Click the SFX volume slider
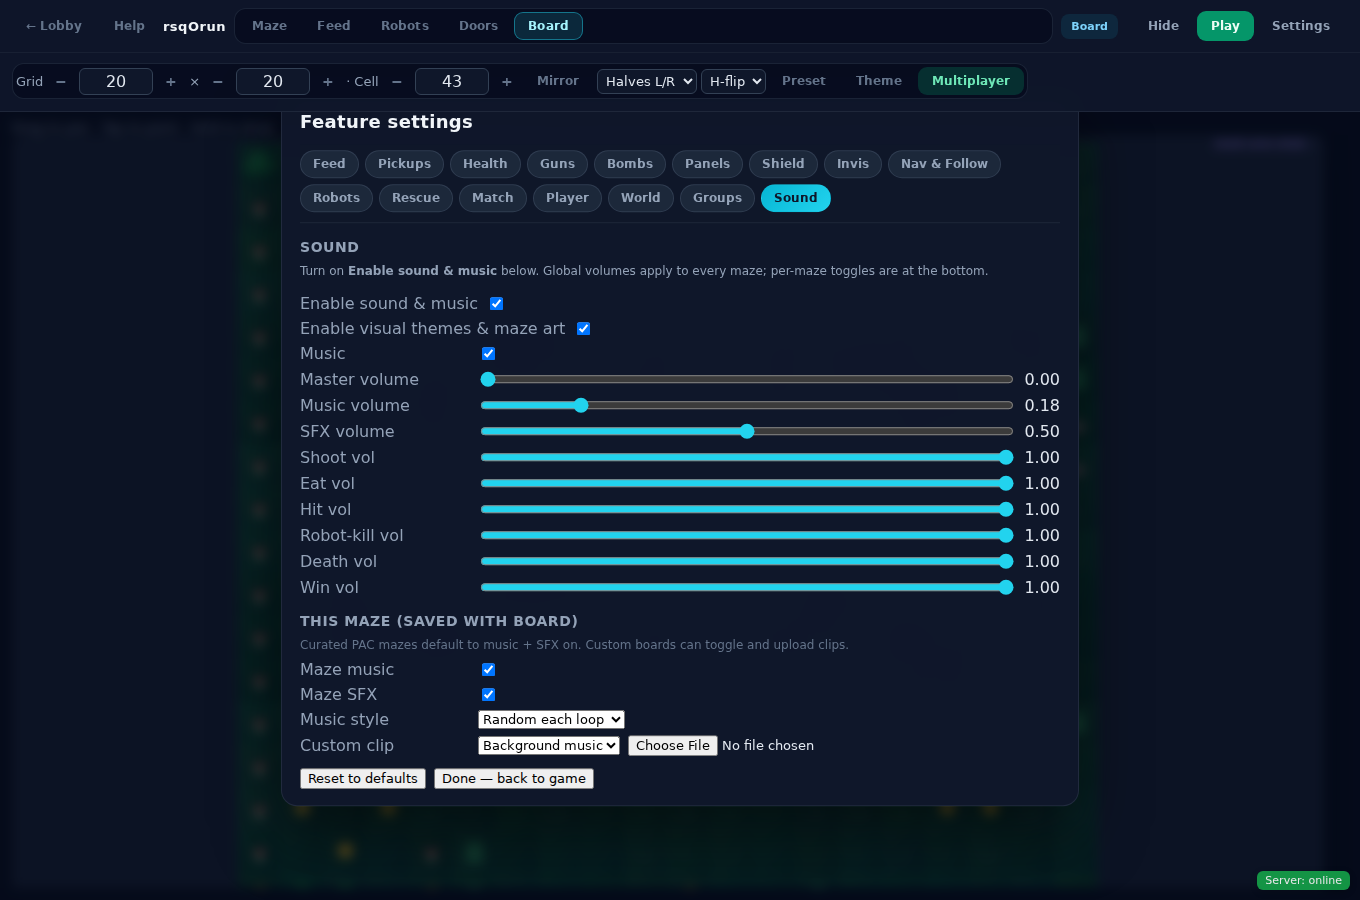Screen dimensions: 1360x900 pos(747,431)
